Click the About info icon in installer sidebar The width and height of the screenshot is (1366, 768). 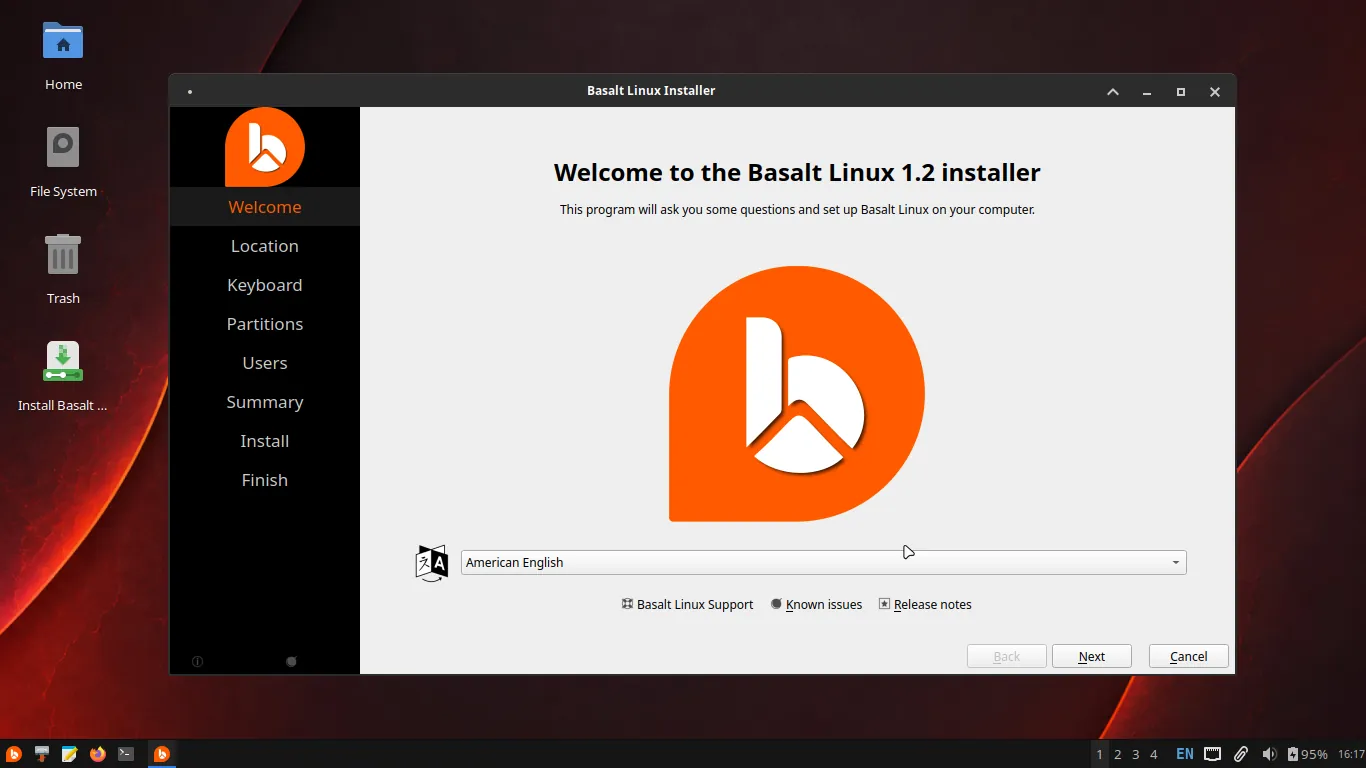[197, 661]
